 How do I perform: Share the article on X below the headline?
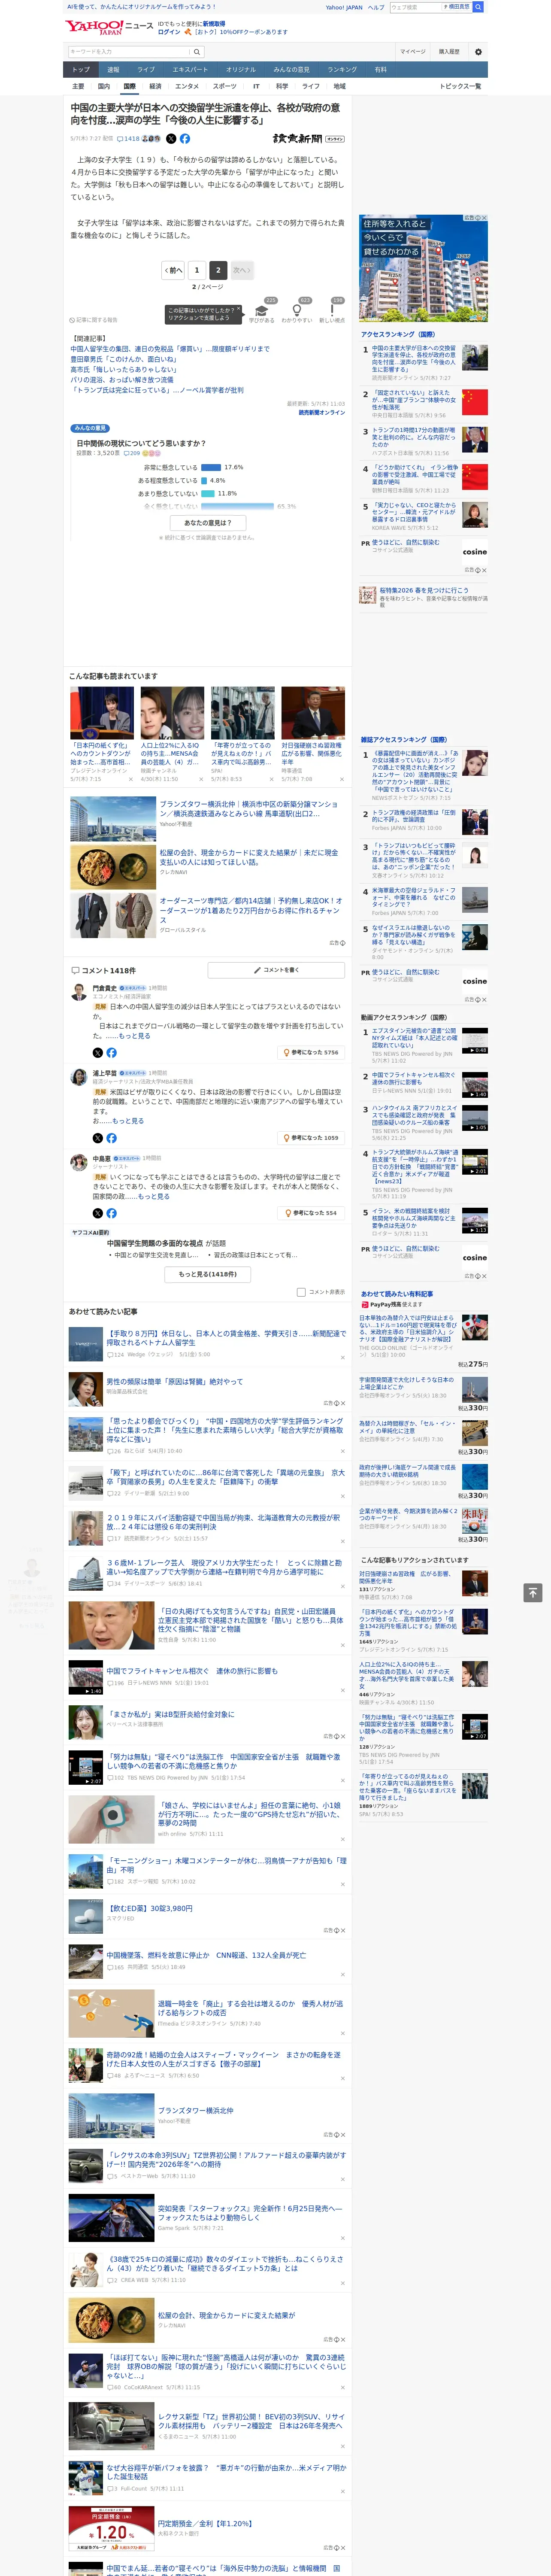point(171,139)
